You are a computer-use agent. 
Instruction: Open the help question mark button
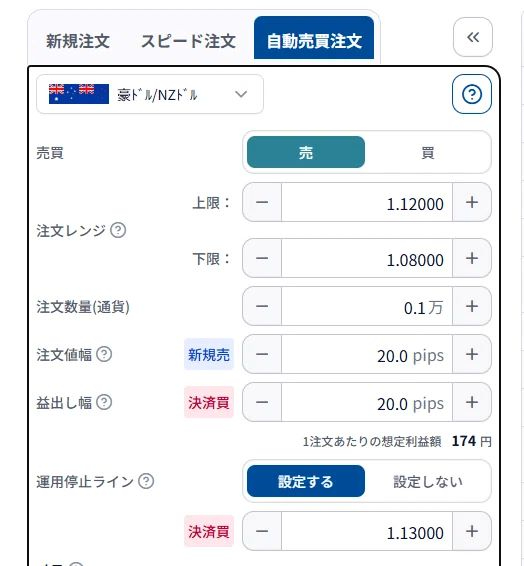coord(472,95)
